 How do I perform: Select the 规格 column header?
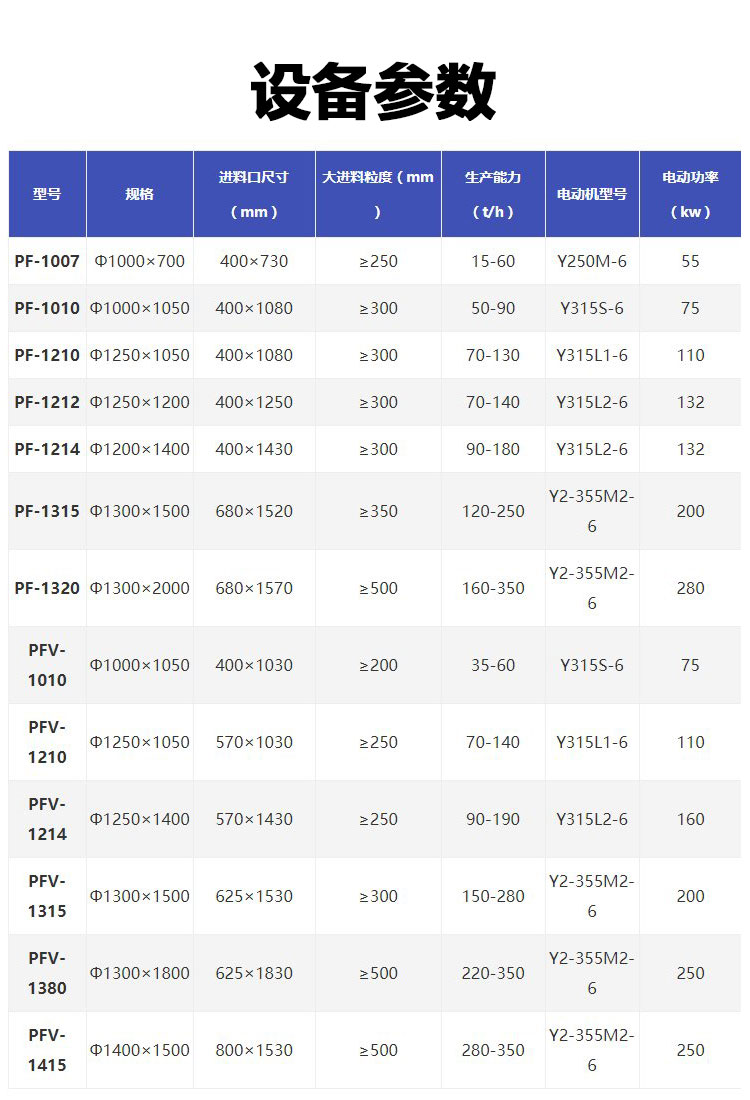pos(140,194)
